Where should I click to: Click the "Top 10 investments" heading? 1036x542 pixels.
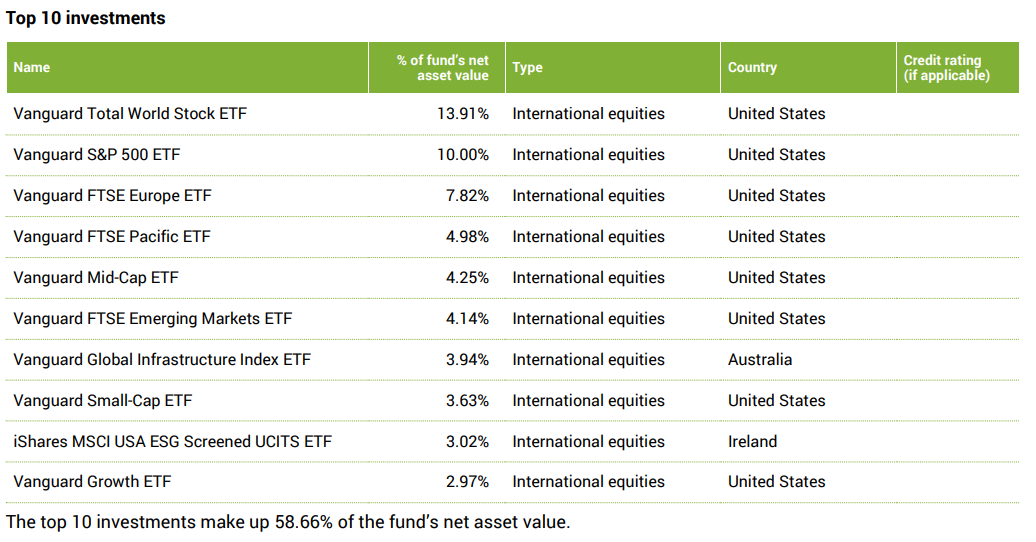point(86,18)
